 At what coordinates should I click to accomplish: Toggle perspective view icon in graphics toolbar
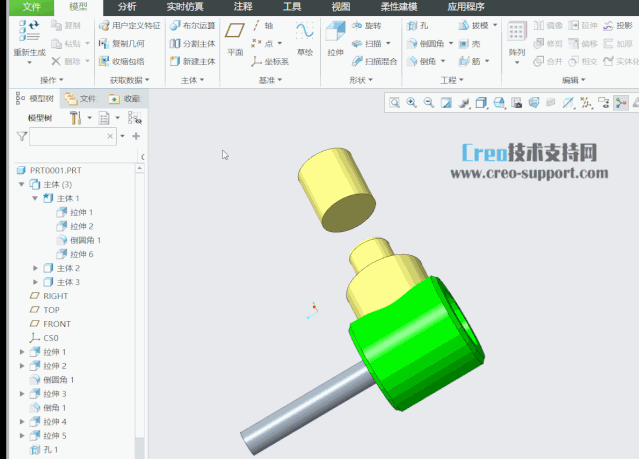(533, 103)
